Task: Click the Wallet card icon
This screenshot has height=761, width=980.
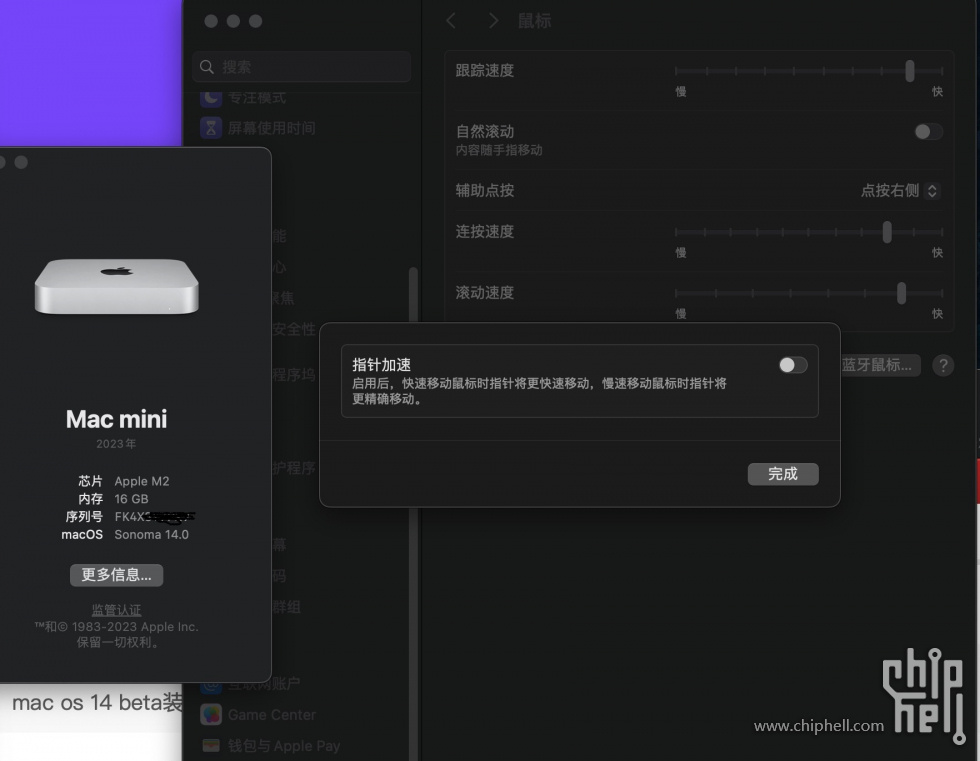Action: (x=211, y=745)
